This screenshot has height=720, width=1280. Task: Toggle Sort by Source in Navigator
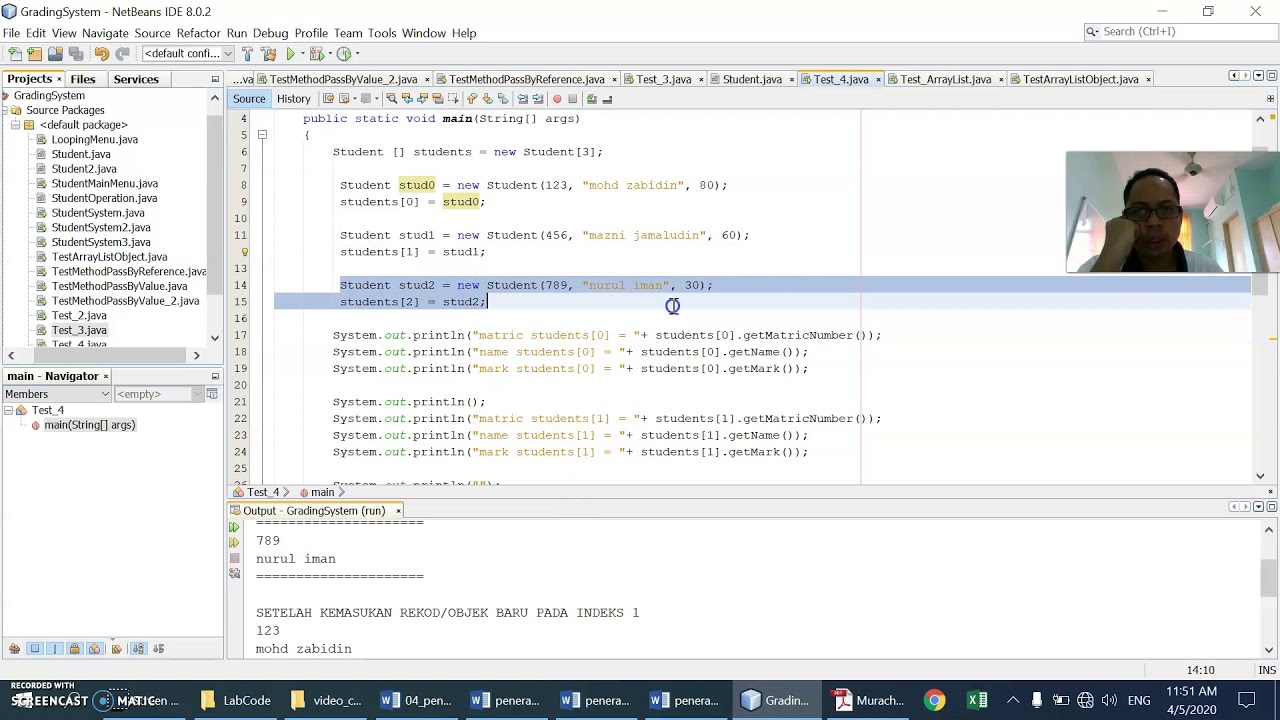(x=158, y=649)
